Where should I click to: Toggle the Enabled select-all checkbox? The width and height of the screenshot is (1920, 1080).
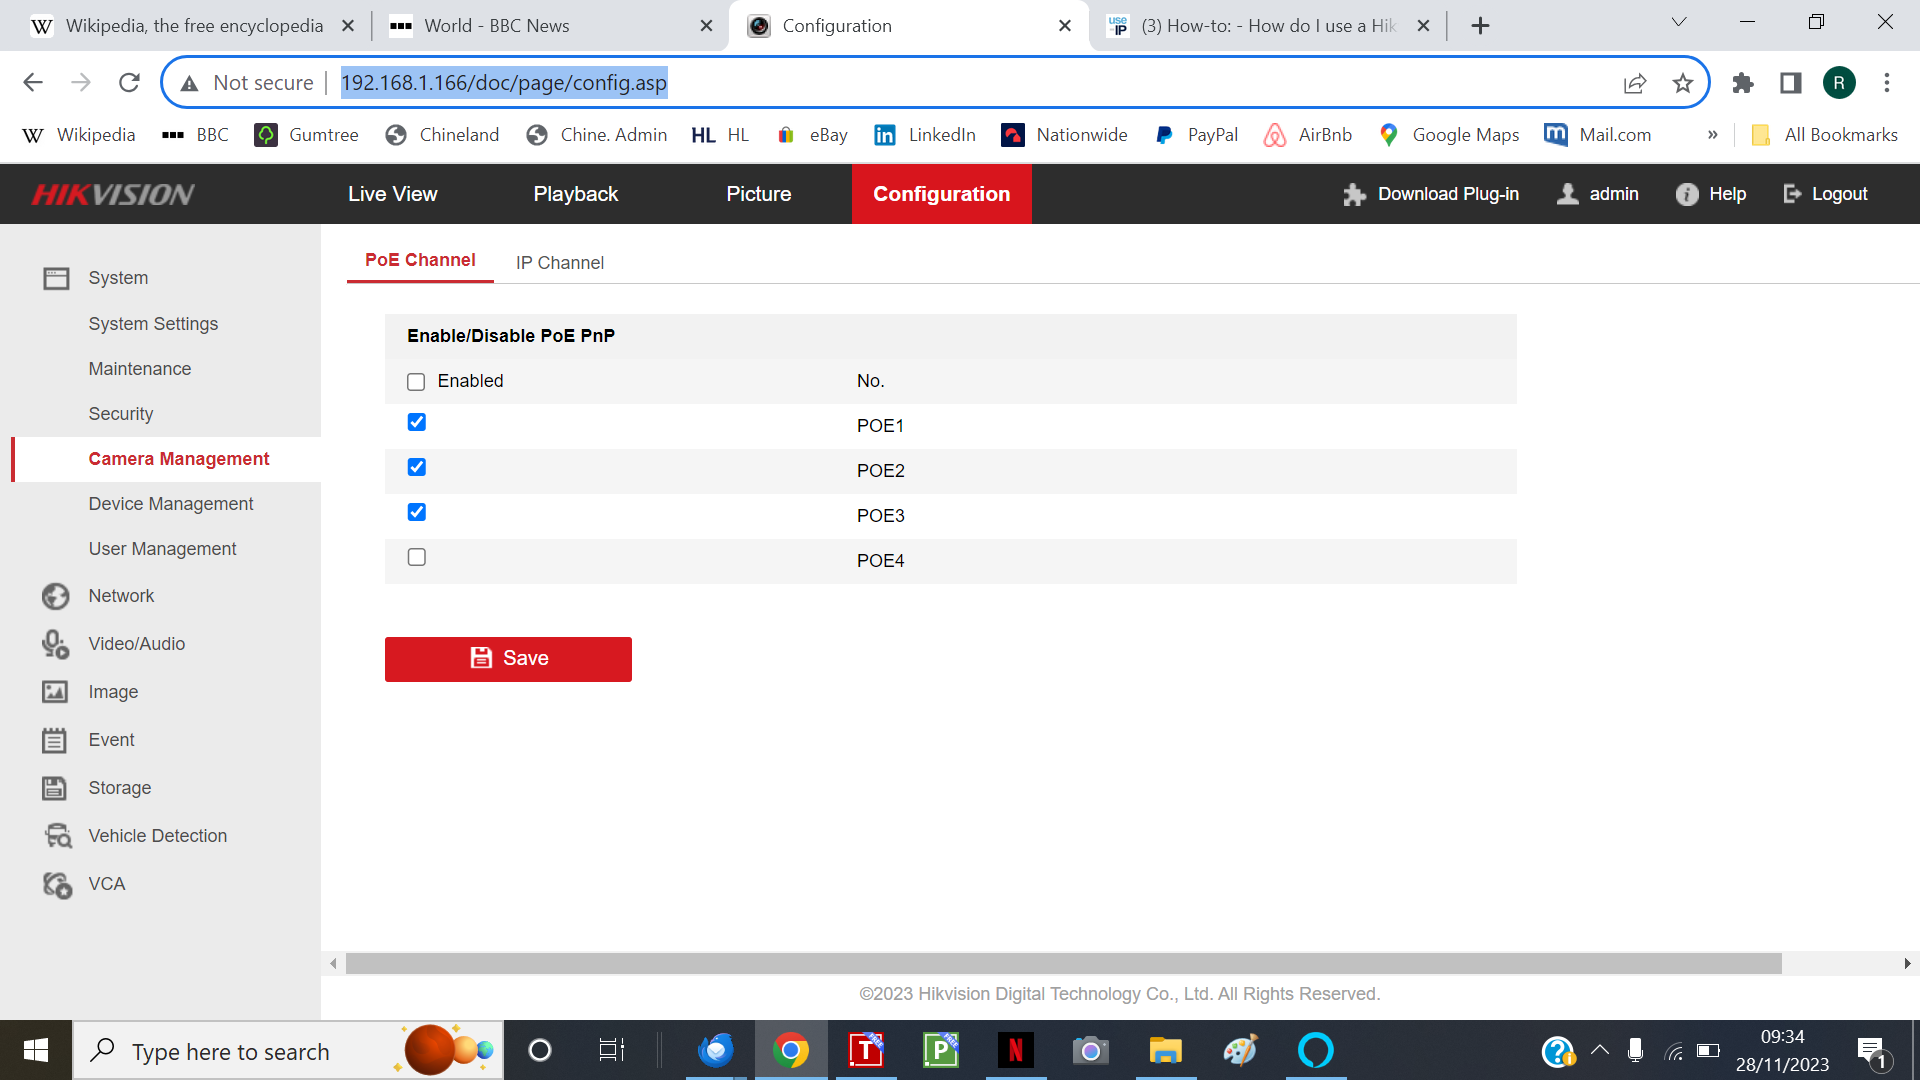417,382
